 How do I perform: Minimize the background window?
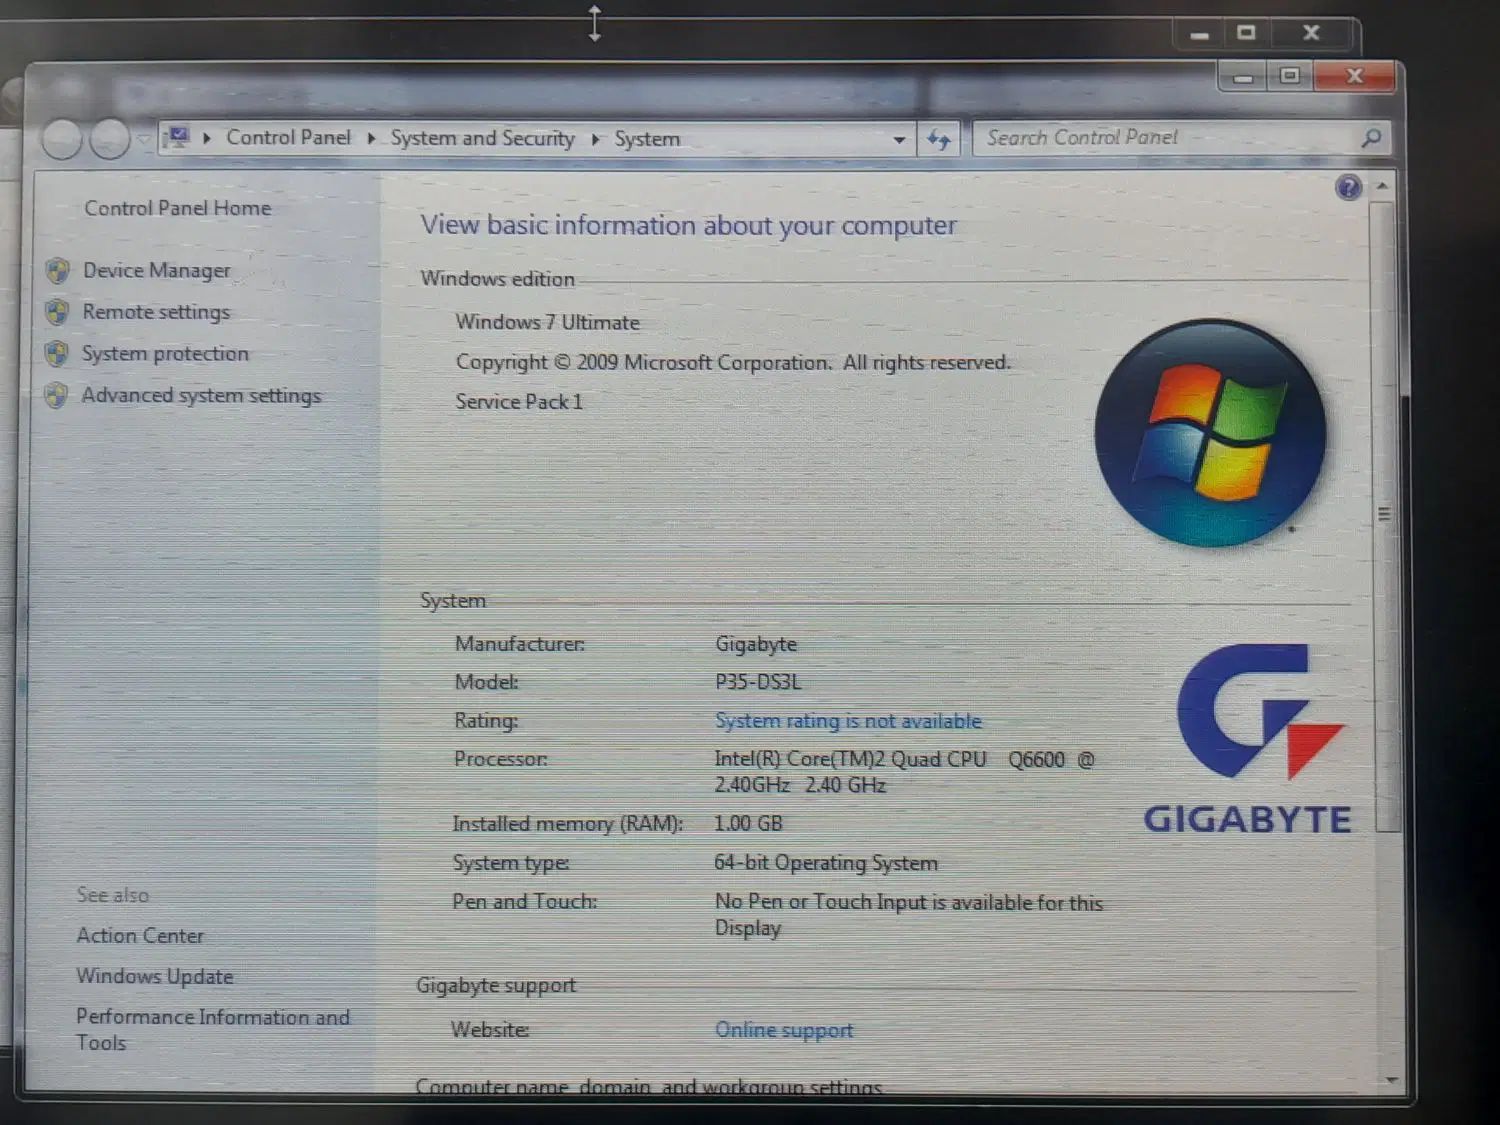tap(1200, 33)
